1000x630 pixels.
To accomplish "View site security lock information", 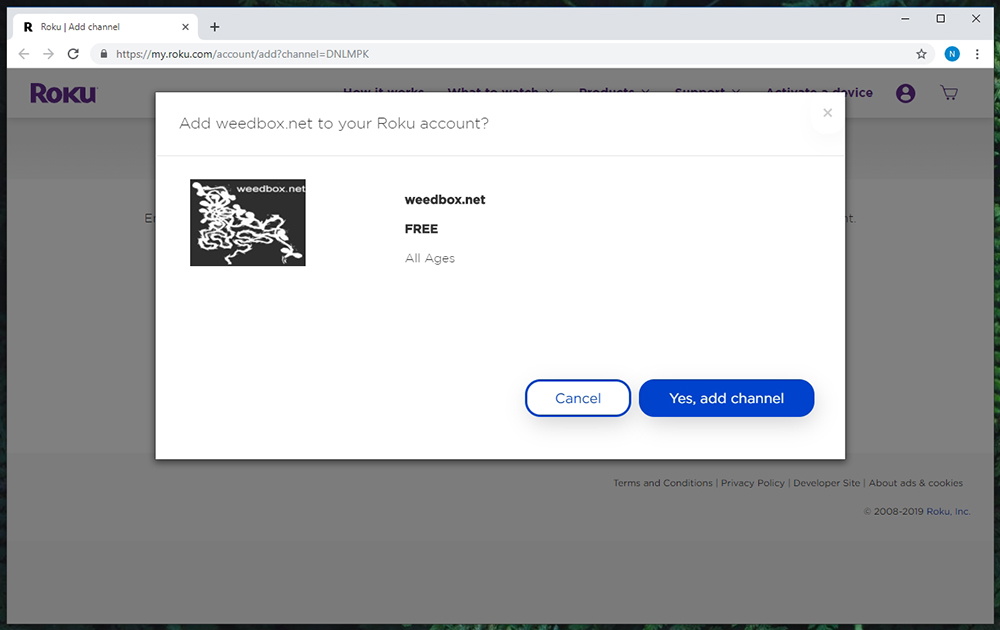I will pos(103,54).
